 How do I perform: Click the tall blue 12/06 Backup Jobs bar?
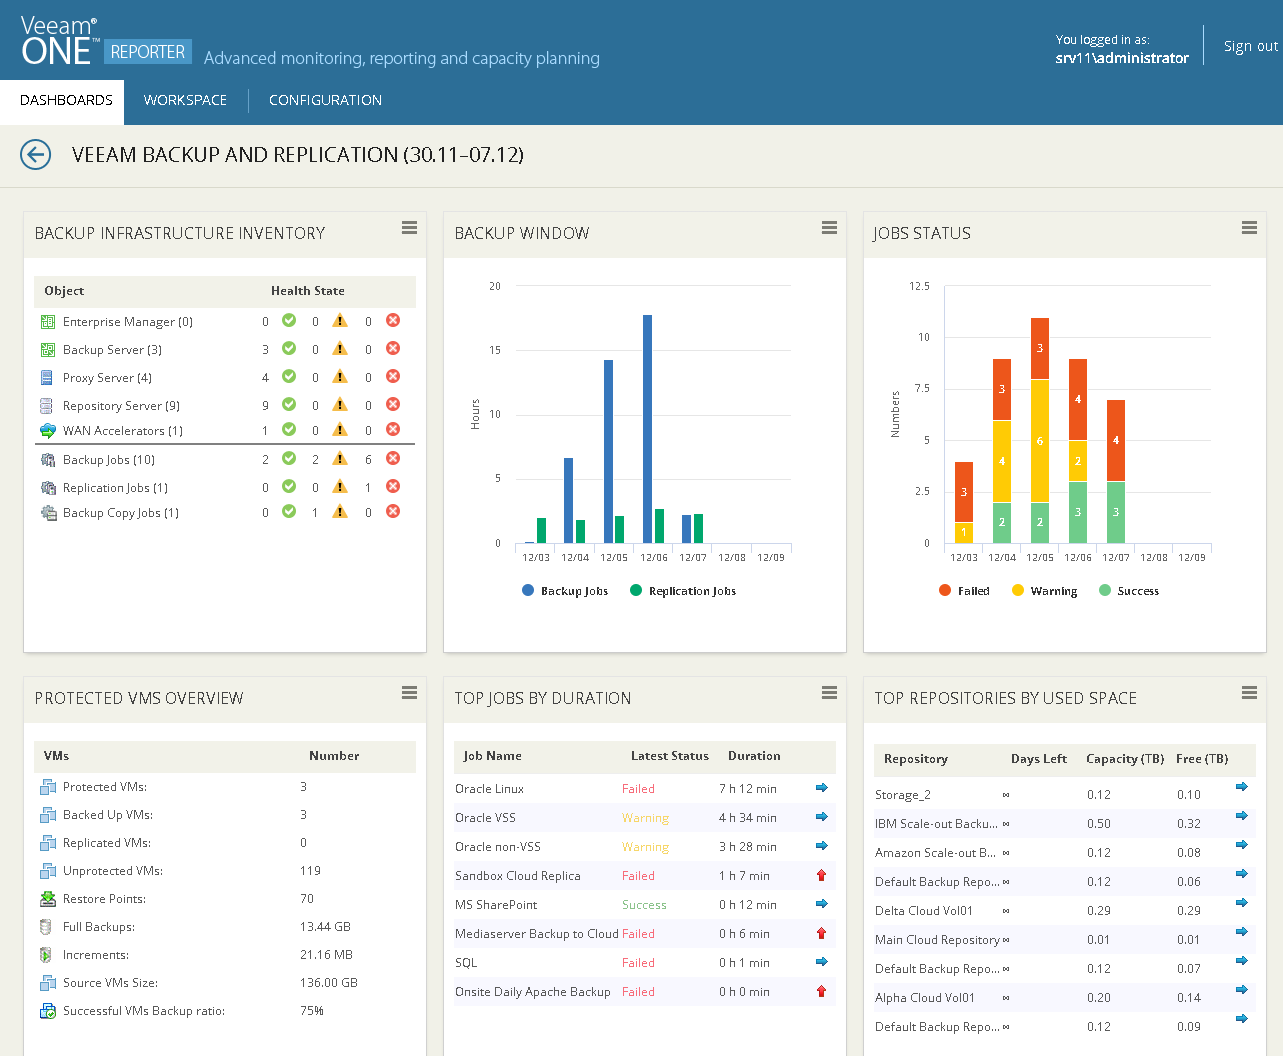click(x=647, y=429)
